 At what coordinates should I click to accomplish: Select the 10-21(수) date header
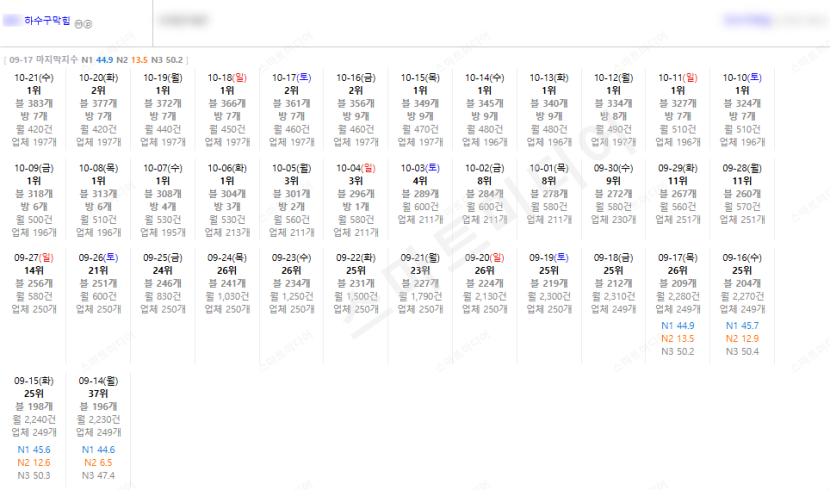[x=34, y=78]
